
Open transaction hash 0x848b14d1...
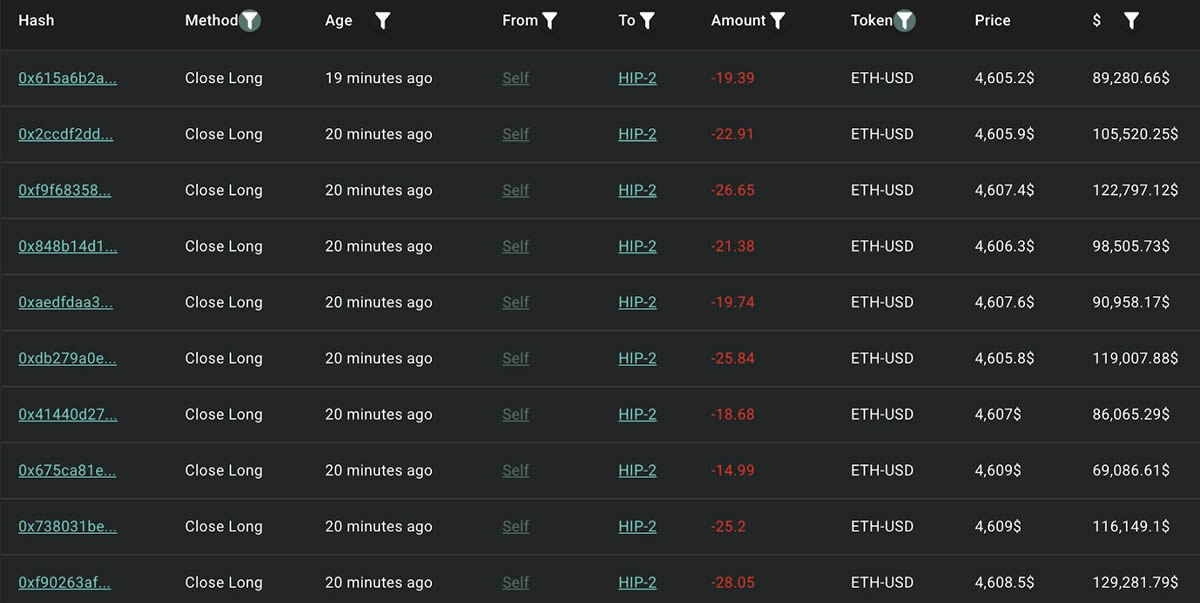(x=68, y=246)
